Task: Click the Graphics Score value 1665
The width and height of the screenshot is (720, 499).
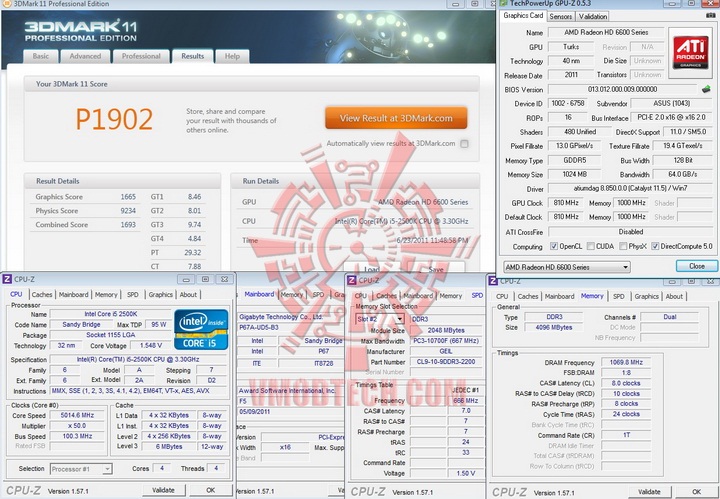Action: pyautogui.click(x=128, y=196)
